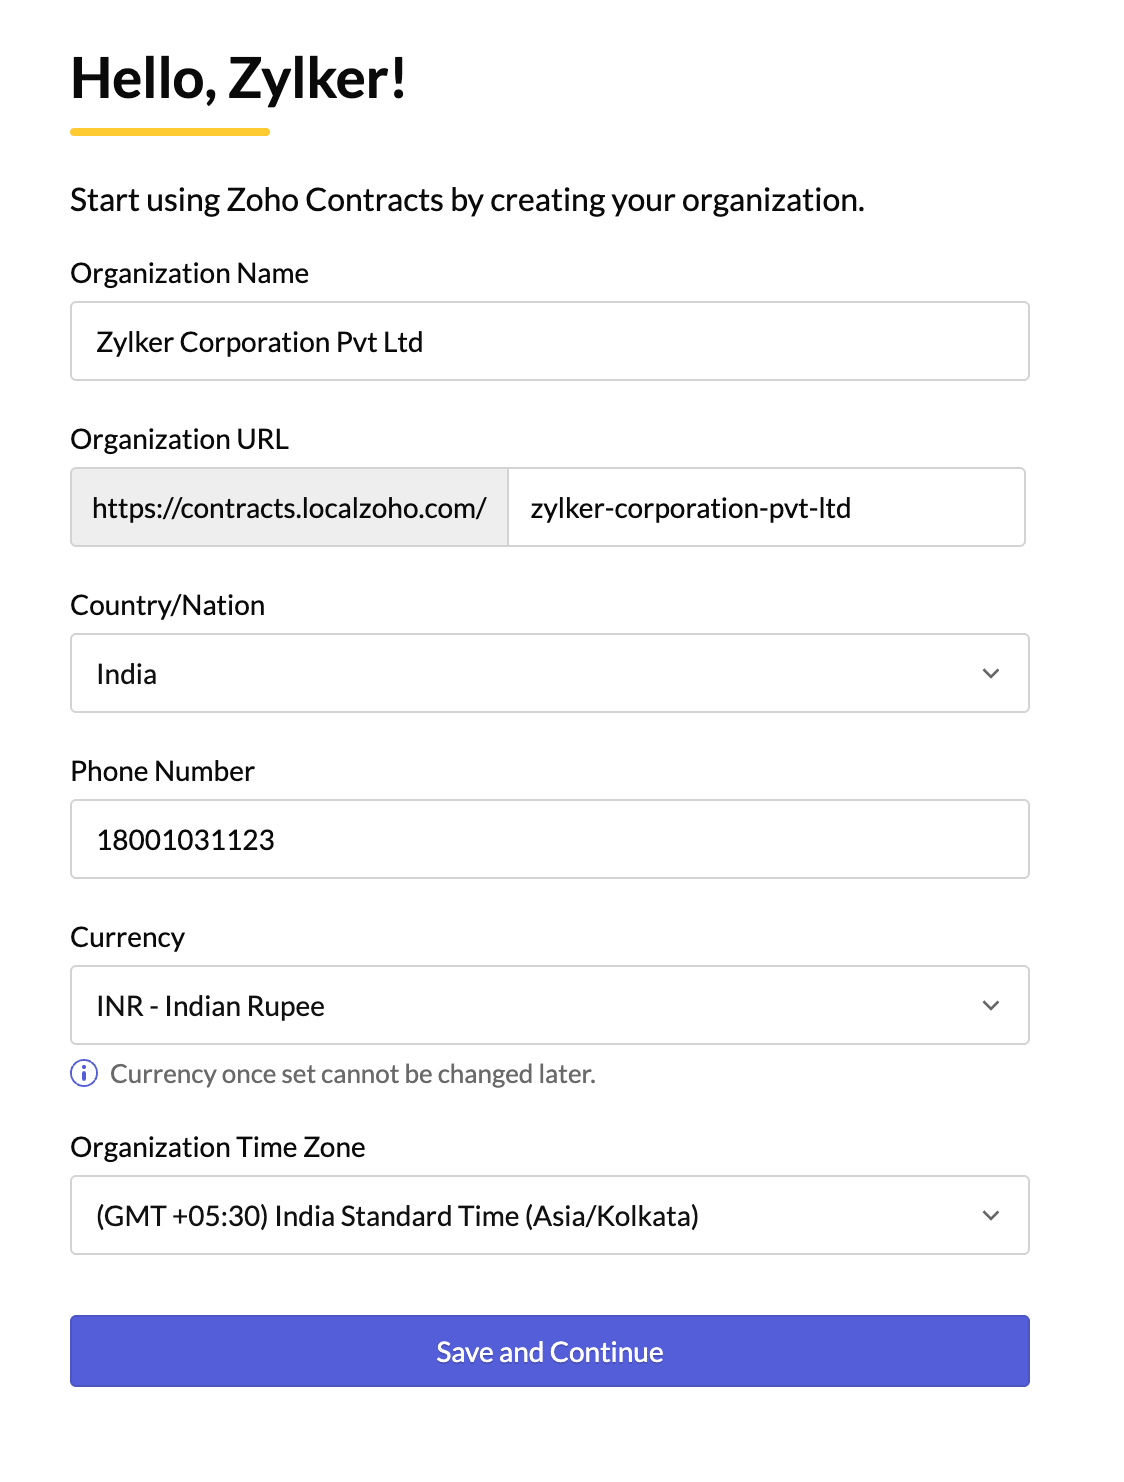1124x1482 pixels.
Task: Click the Phone Number label
Action: click(x=162, y=771)
